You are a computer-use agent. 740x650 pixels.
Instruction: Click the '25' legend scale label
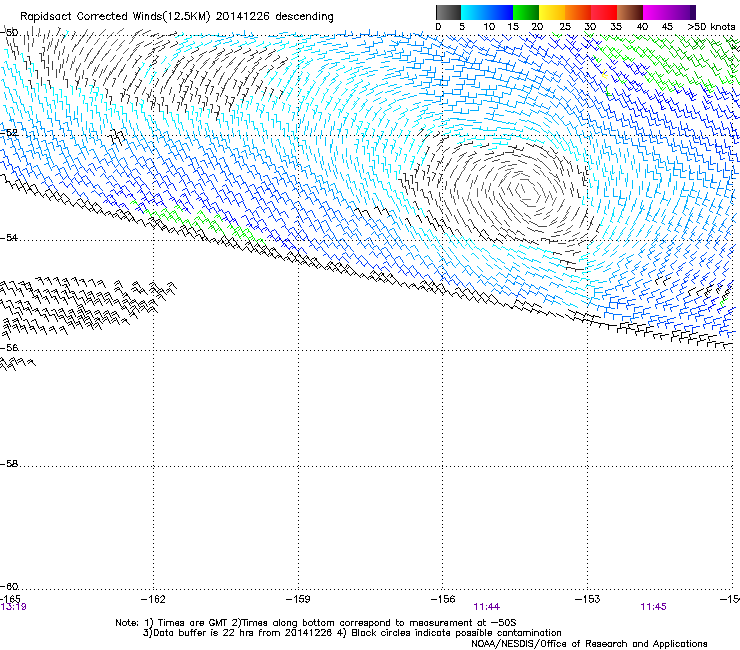click(x=564, y=27)
